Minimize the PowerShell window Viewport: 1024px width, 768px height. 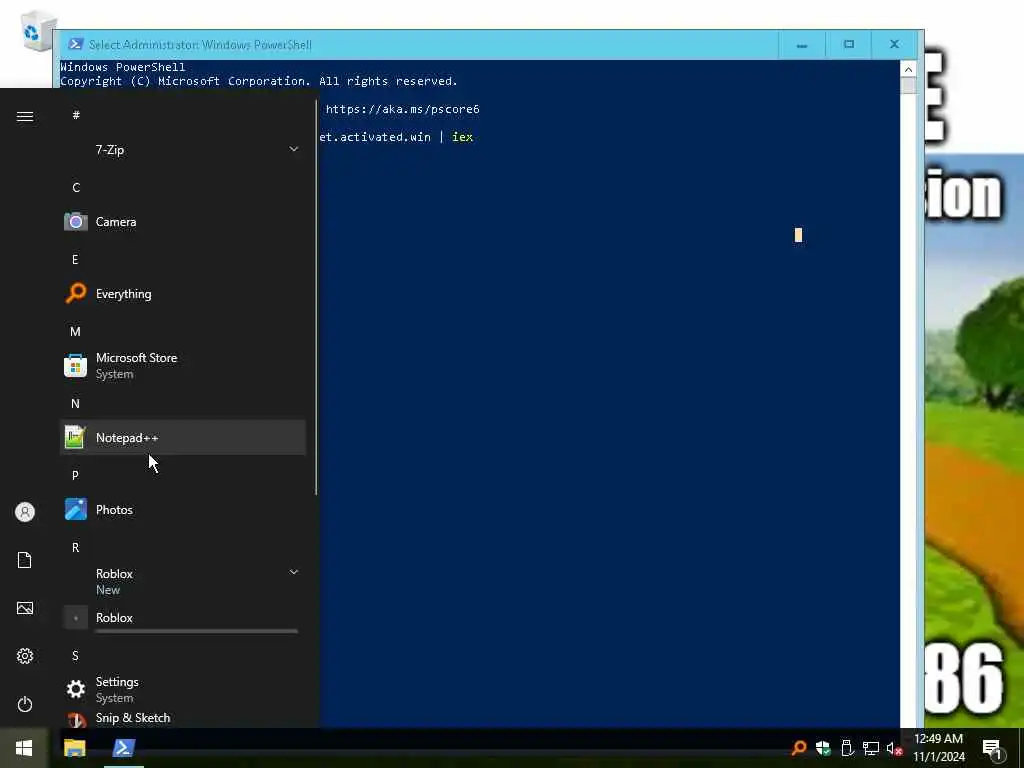(x=802, y=44)
